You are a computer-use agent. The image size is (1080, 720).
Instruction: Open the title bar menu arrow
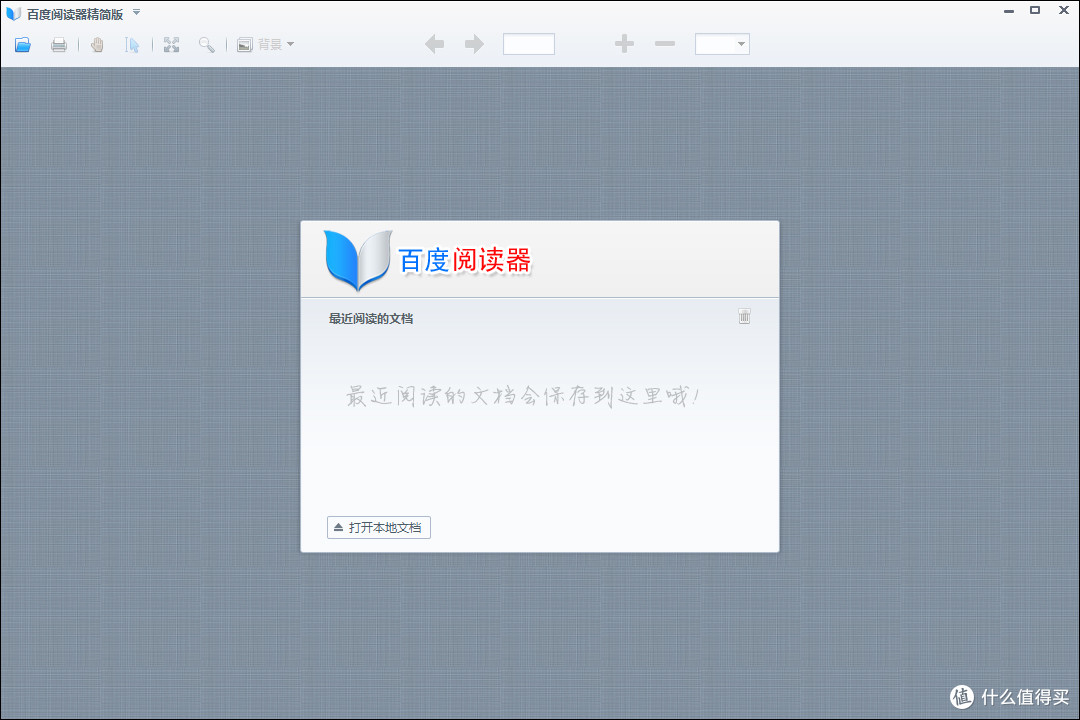click(136, 12)
